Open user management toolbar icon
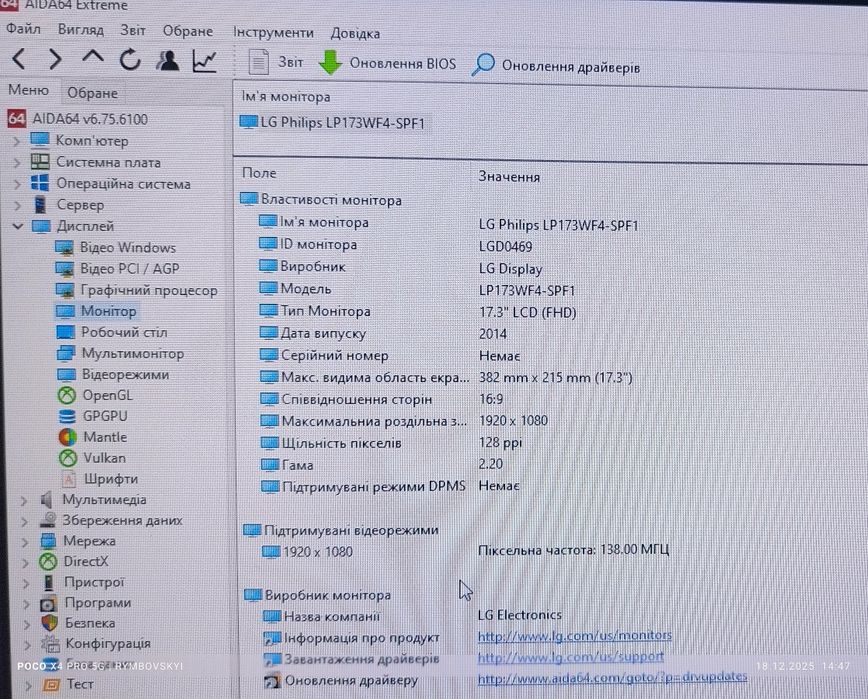This screenshot has width=868, height=699. click(x=167, y=60)
